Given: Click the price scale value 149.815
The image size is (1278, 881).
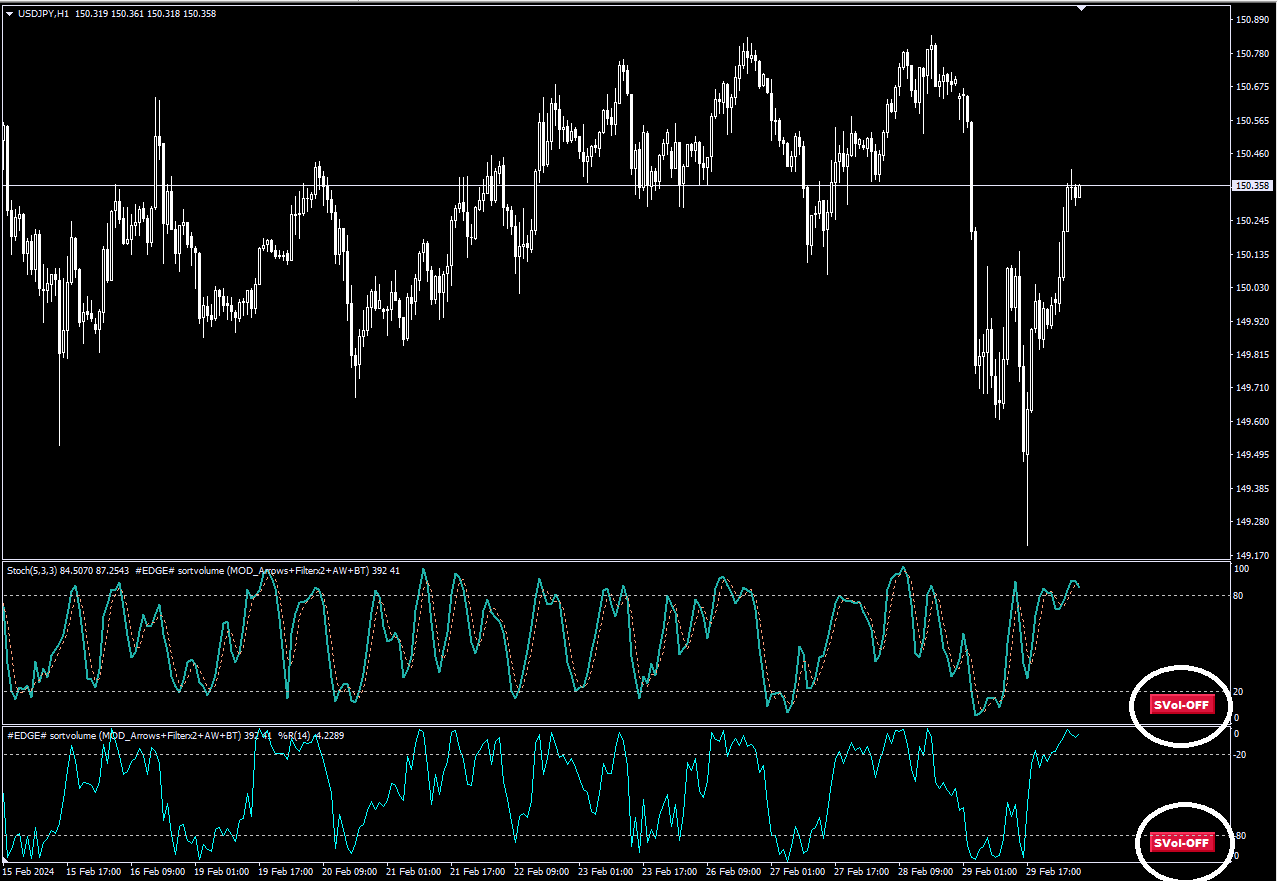Looking at the screenshot, I should 1252,355.
